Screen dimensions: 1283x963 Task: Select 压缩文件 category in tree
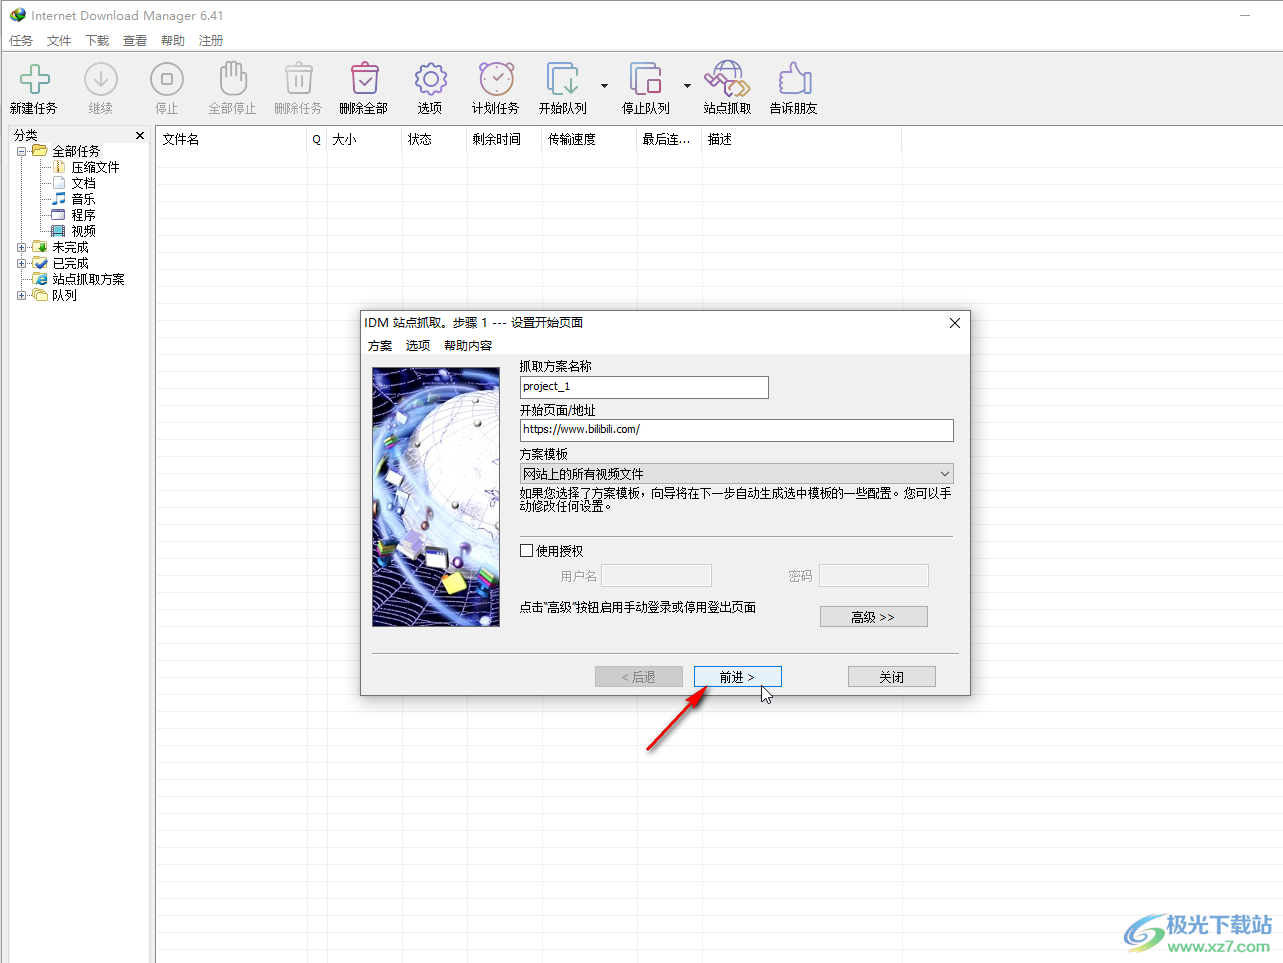(95, 167)
